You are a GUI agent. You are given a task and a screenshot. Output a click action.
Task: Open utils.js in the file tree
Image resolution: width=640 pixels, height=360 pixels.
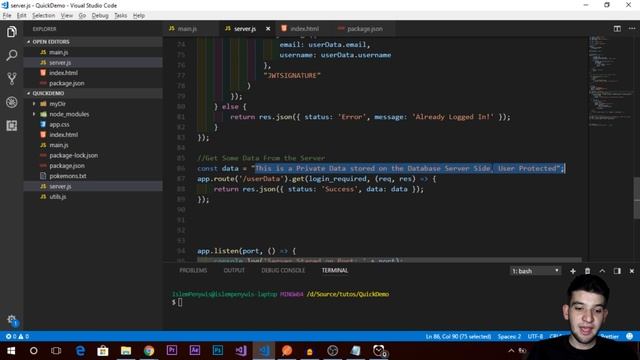point(58,196)
